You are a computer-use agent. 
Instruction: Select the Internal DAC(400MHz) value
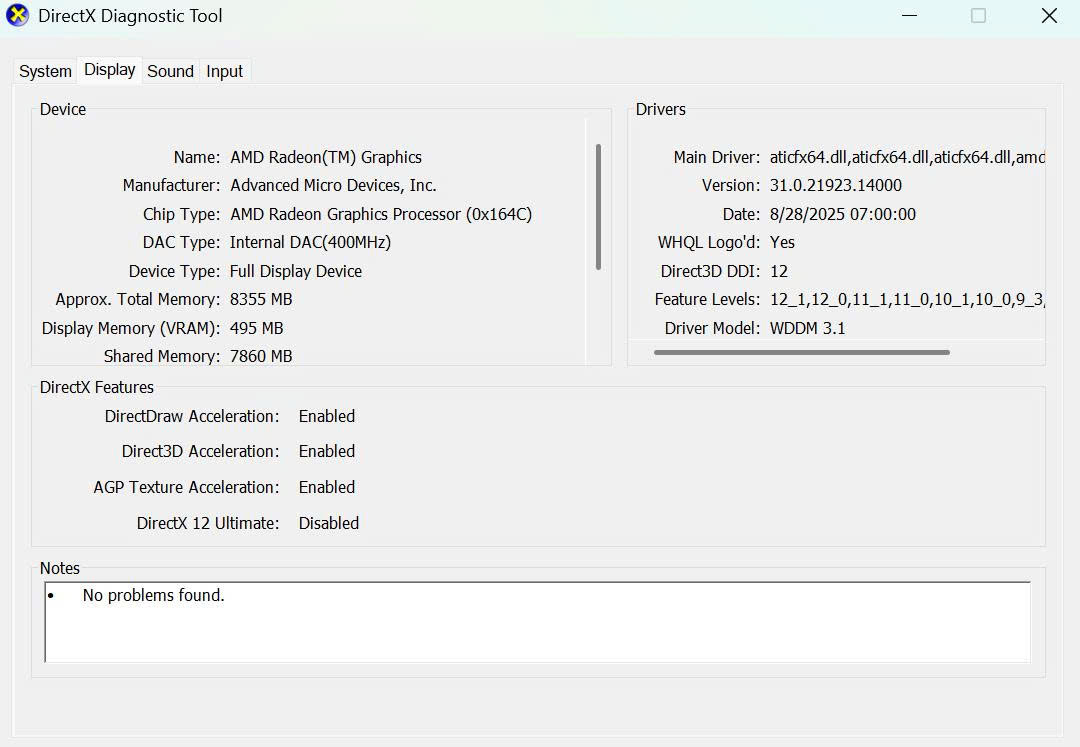[x=310, y=243]
